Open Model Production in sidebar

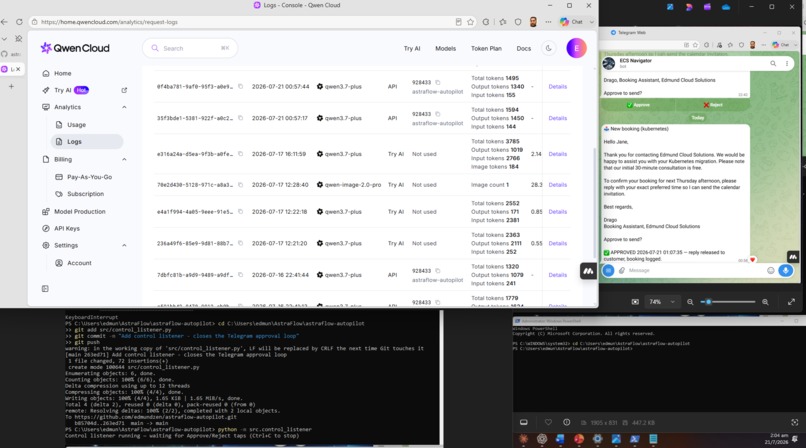[80, 211]
